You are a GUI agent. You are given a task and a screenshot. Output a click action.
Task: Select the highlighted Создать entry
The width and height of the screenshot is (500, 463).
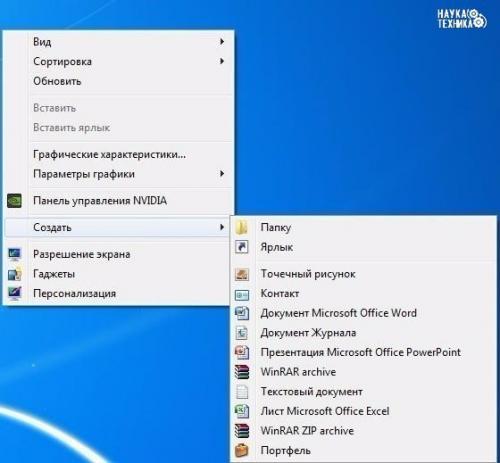point(118,227)
